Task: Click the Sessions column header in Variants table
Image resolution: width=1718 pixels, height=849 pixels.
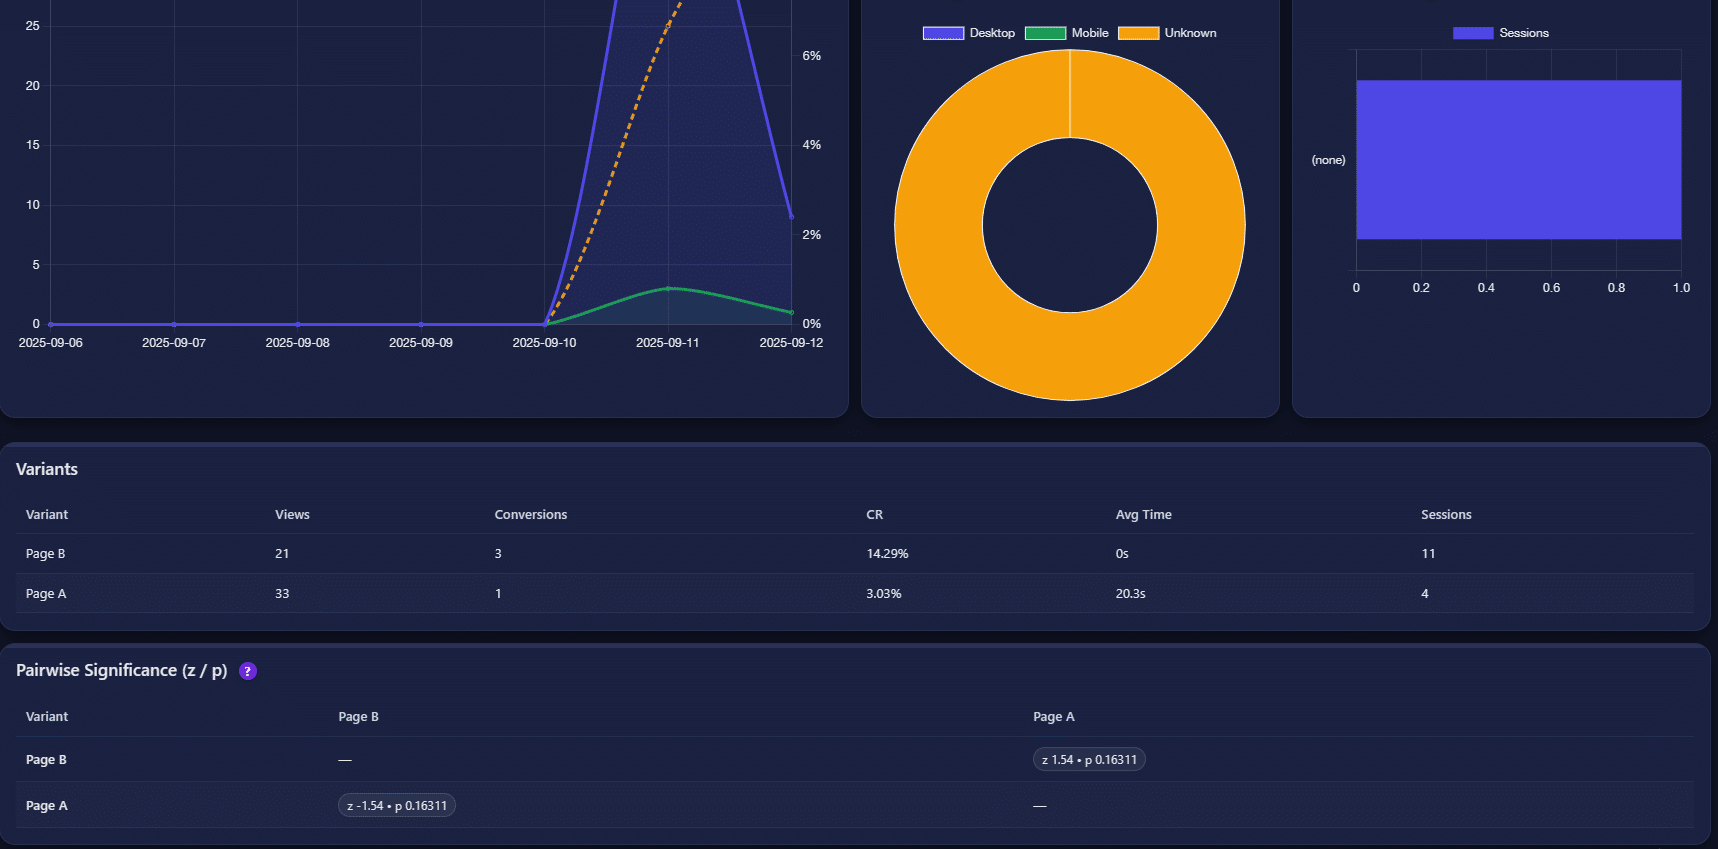Action: point(1445,515)
